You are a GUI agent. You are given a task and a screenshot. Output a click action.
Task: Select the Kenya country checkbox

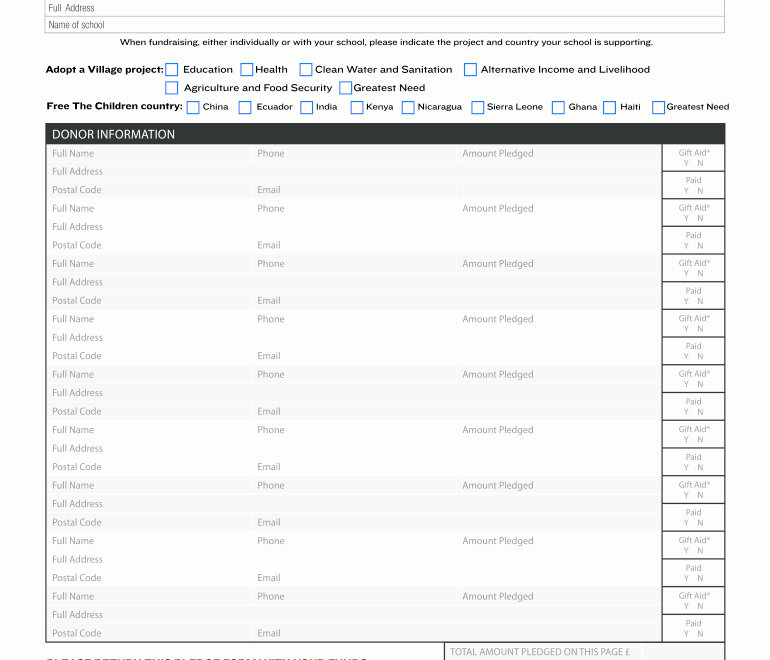click(356, 108)
